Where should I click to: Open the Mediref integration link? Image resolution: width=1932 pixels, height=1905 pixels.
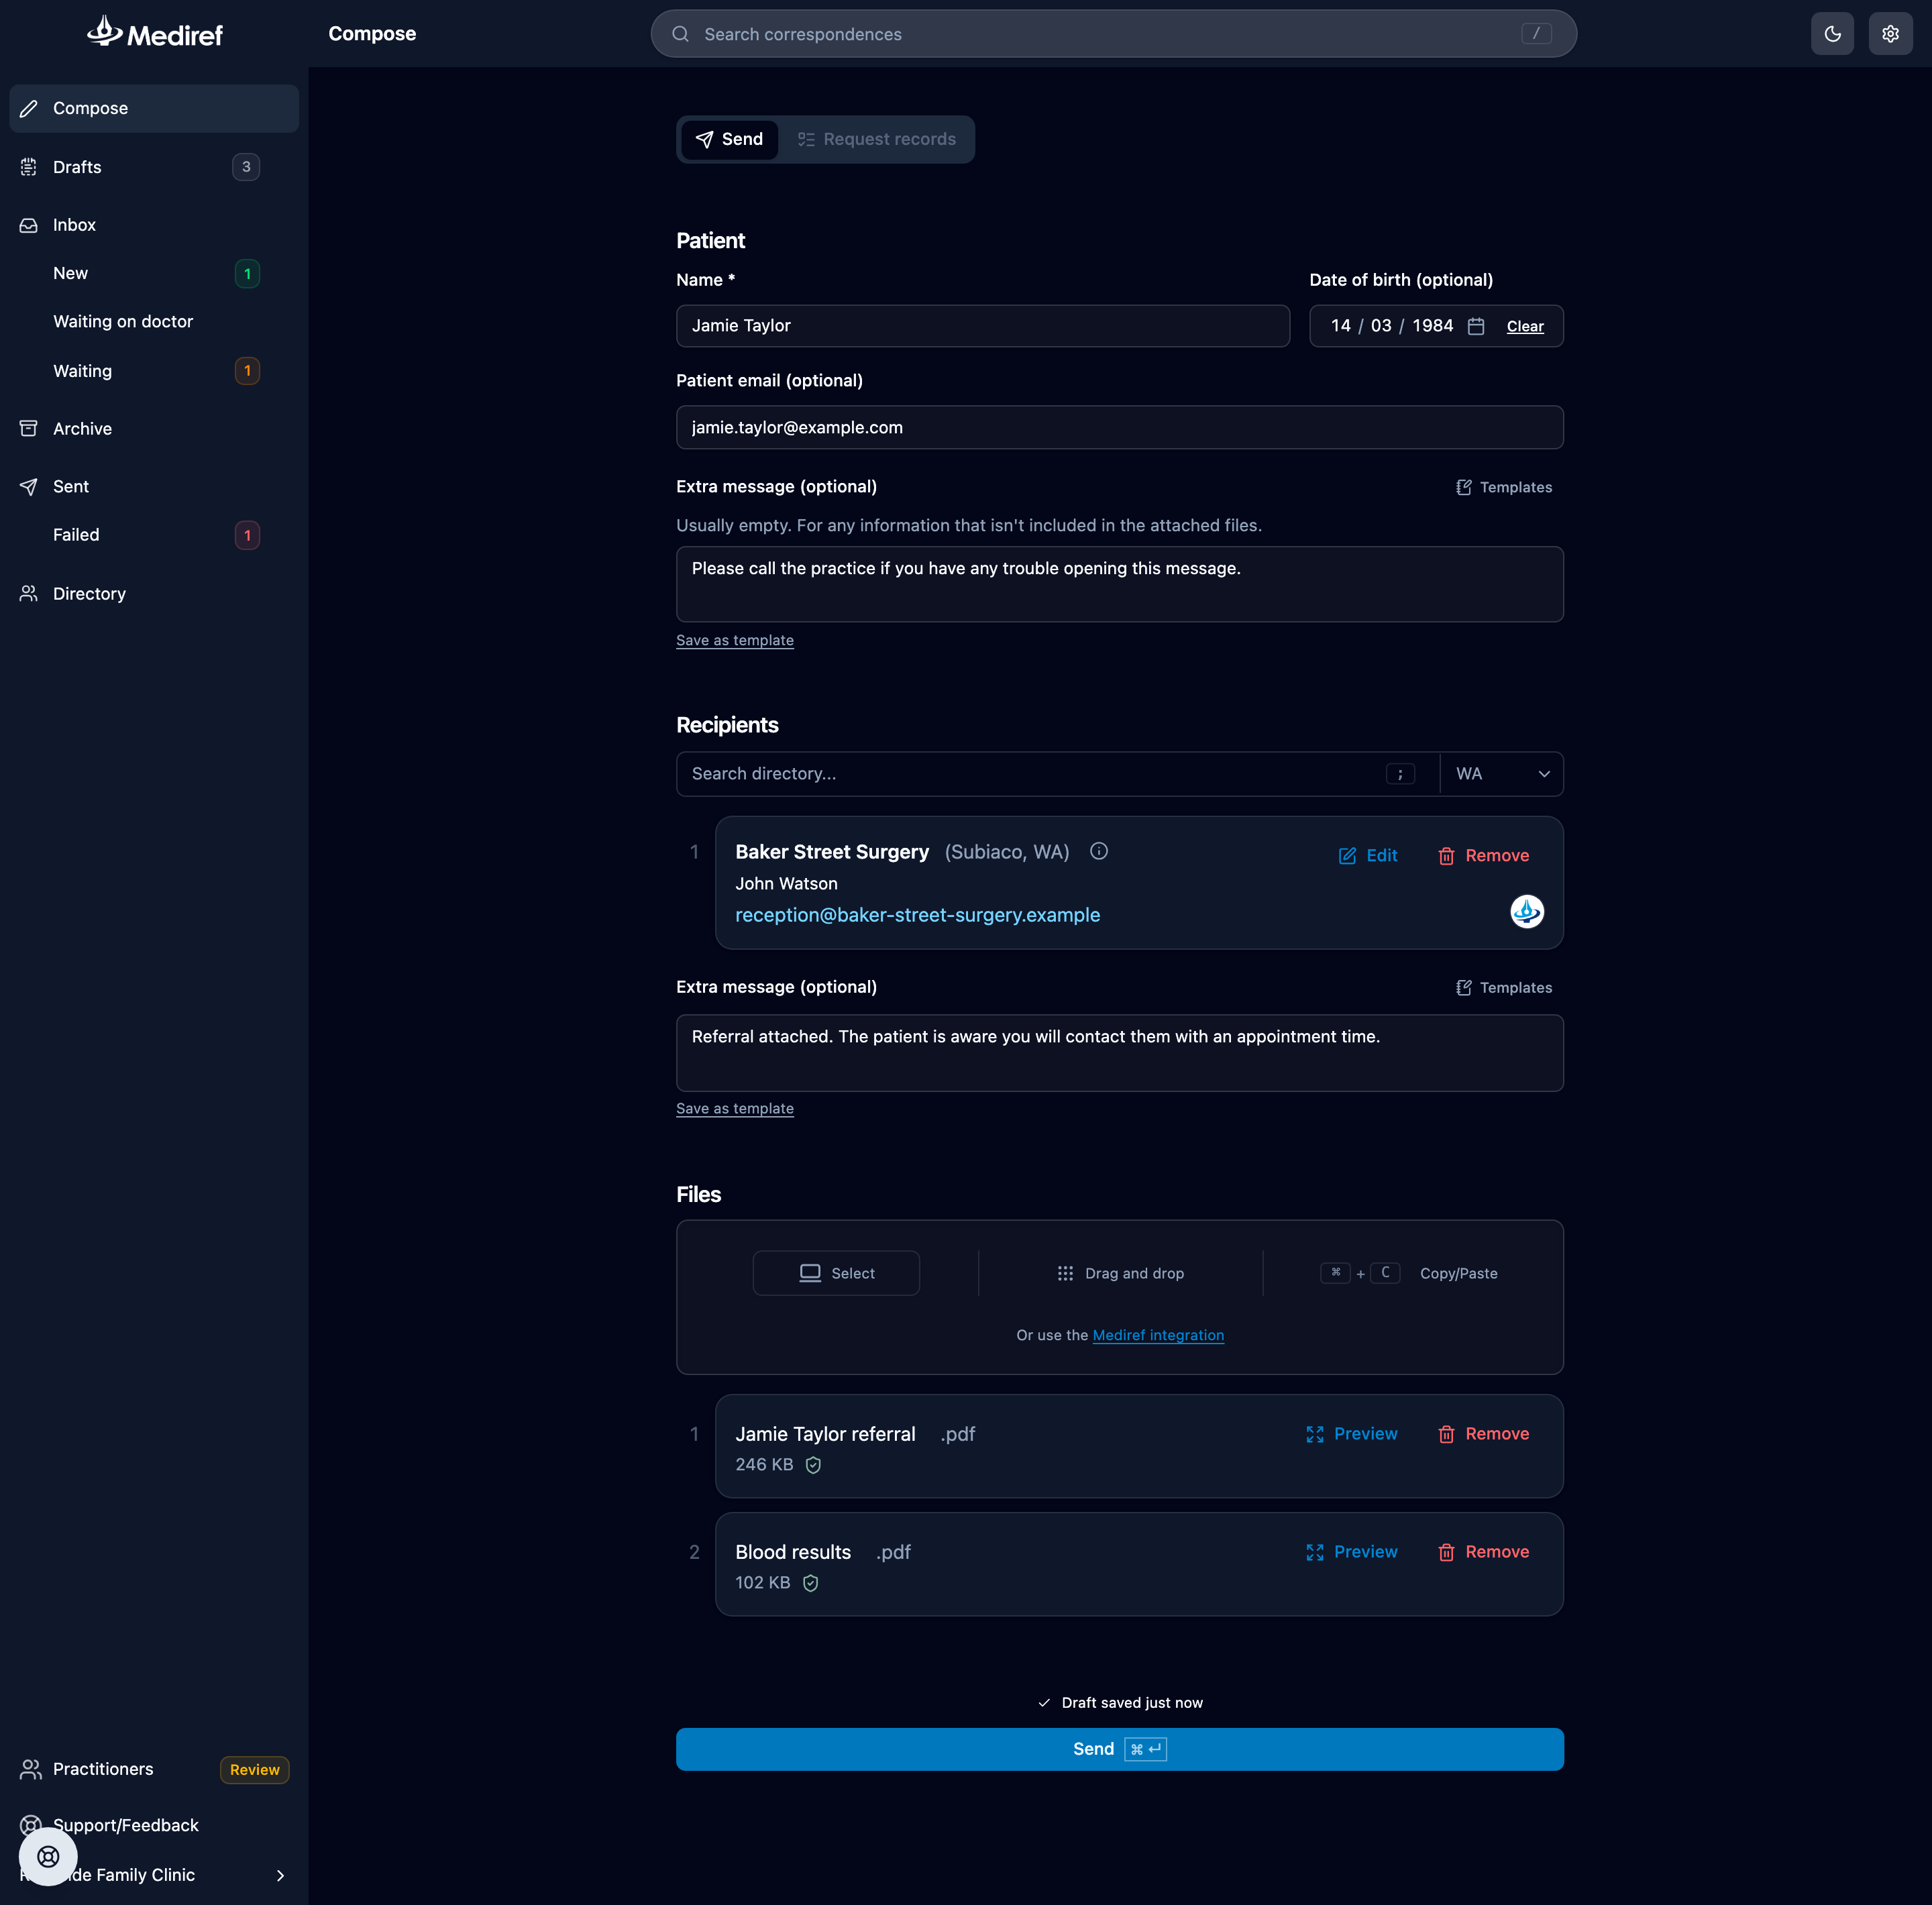(x=1158, y=1335)
